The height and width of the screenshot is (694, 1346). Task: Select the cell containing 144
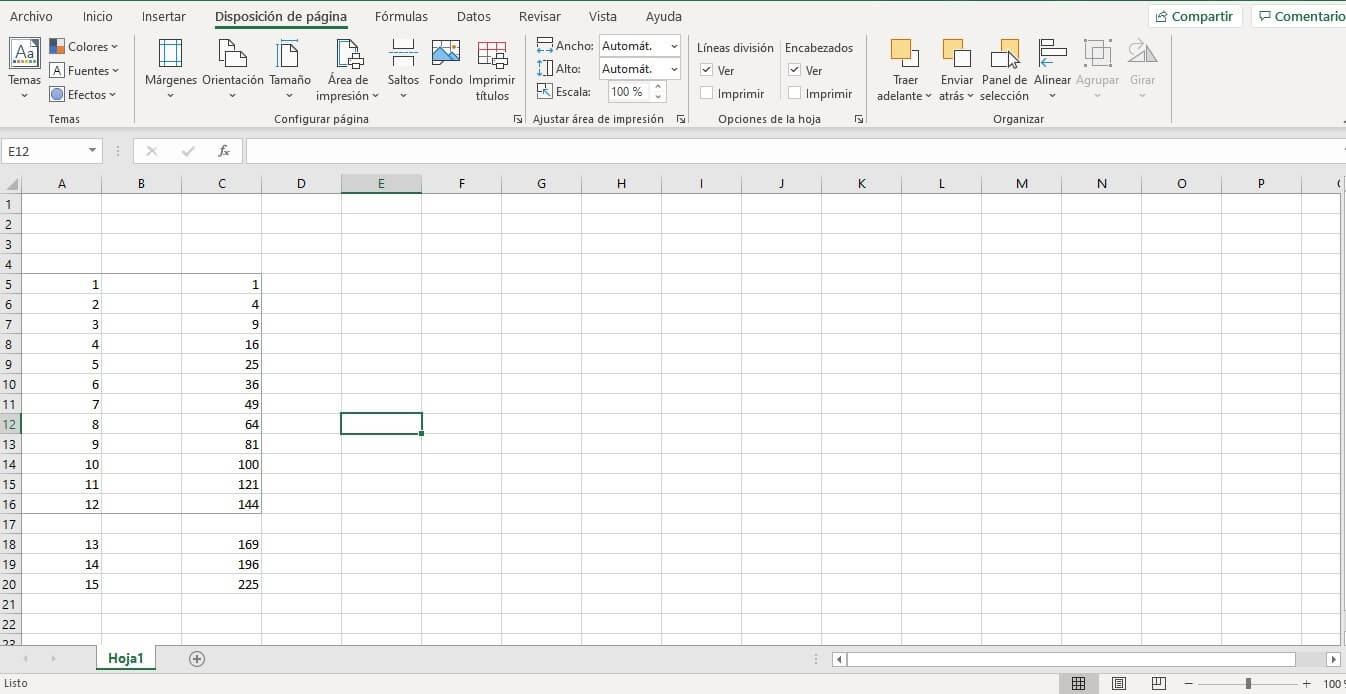pyautogui.click(x=221, y=504)
